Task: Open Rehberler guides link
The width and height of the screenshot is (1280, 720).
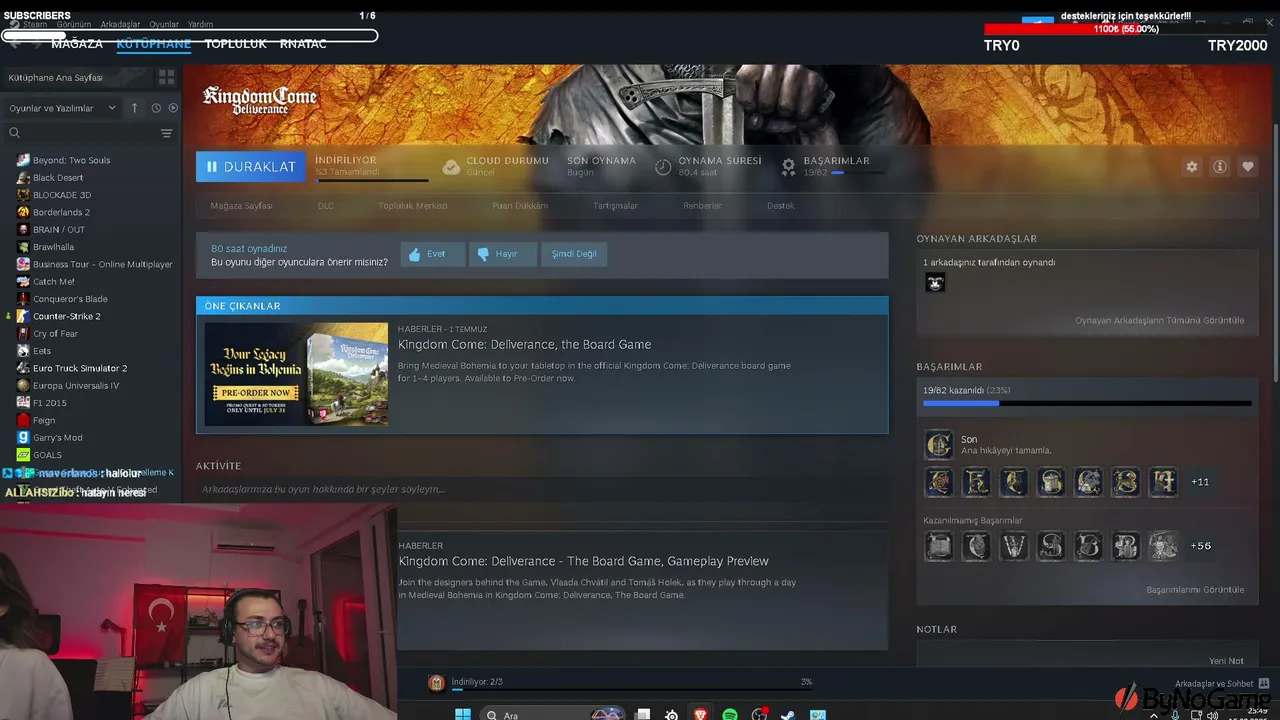Action: coord(702,206)
